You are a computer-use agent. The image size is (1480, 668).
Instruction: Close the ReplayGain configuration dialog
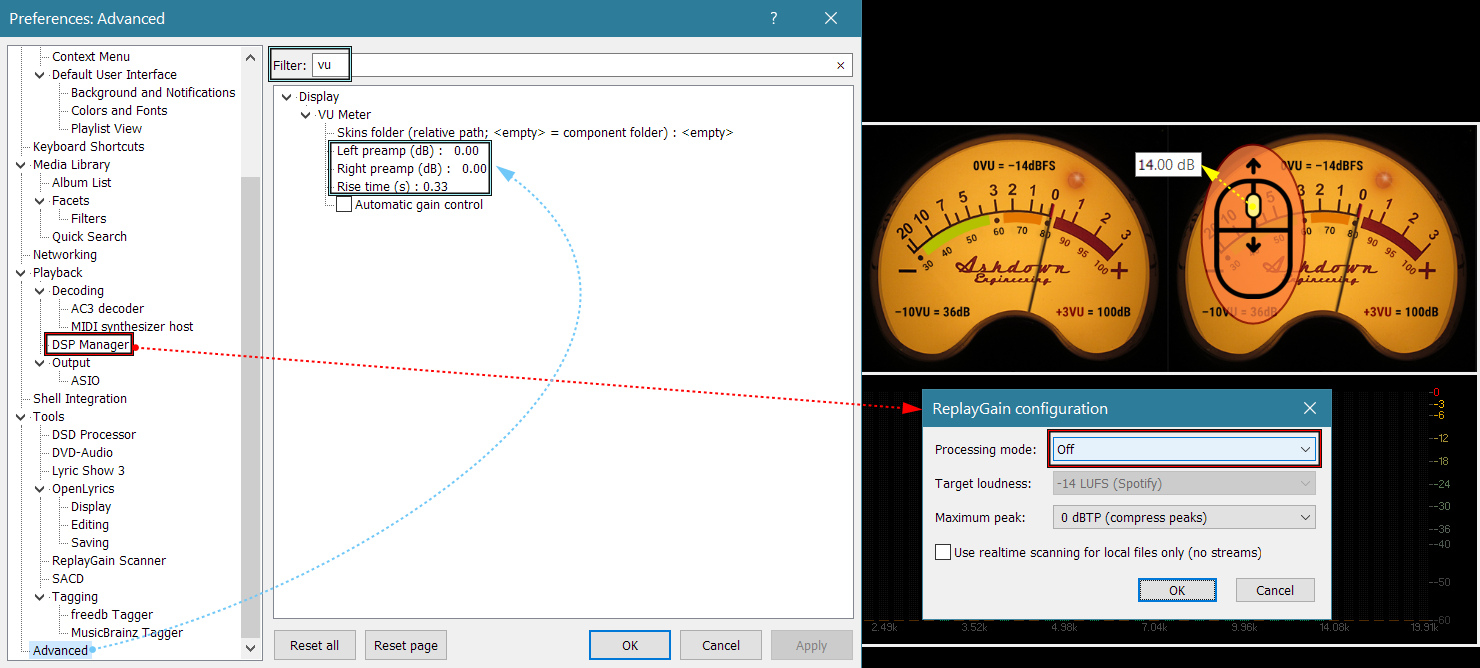[x=1310, y=408]
